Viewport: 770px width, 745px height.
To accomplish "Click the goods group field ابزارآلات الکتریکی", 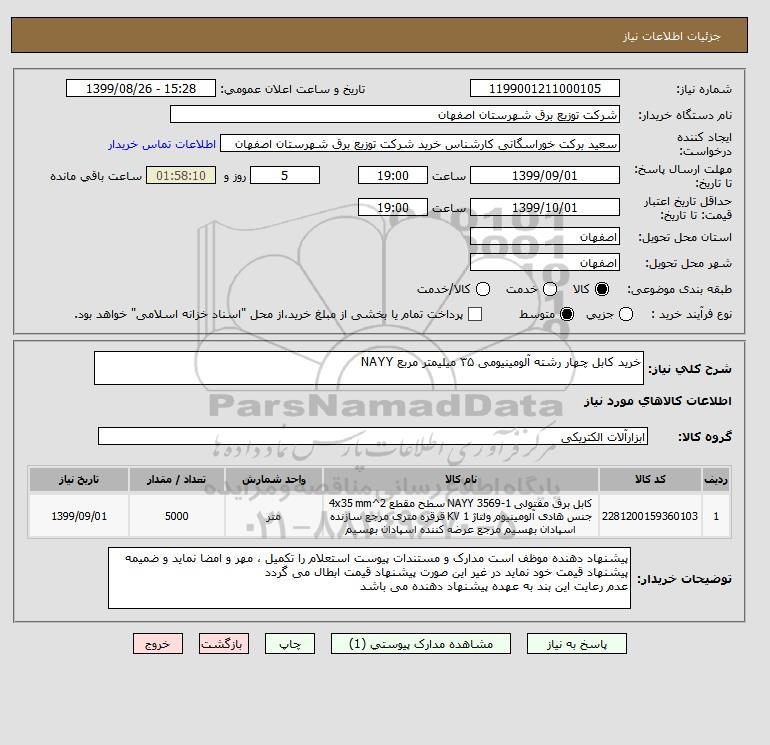I will [373, 436].
